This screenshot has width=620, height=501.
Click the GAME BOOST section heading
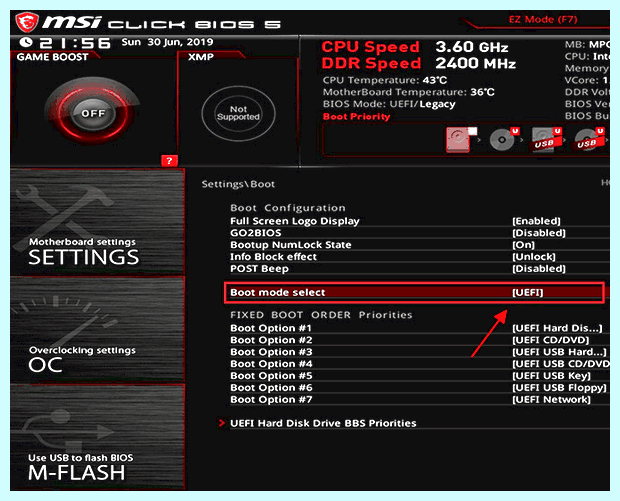[x=52, y=57]
